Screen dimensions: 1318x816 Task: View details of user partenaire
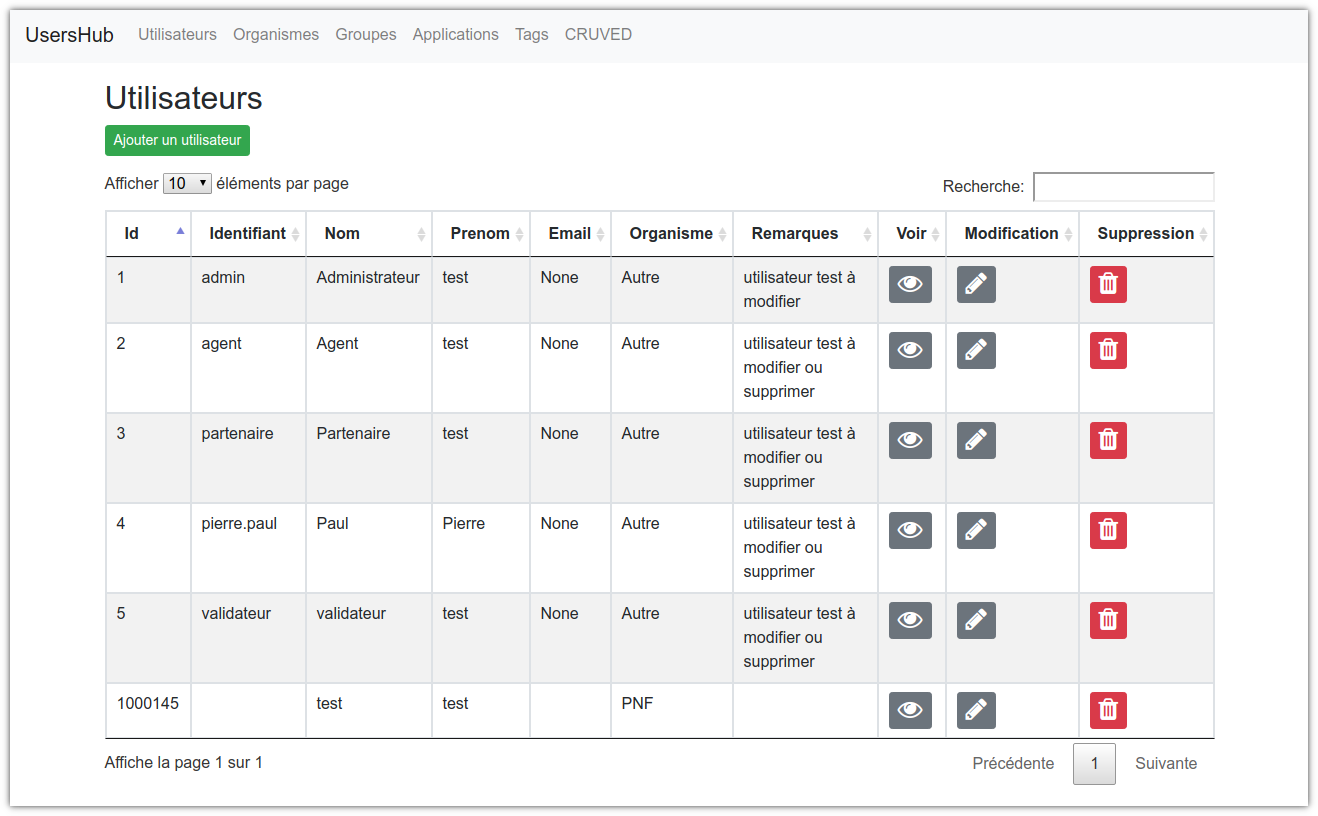tap(910, 441)
